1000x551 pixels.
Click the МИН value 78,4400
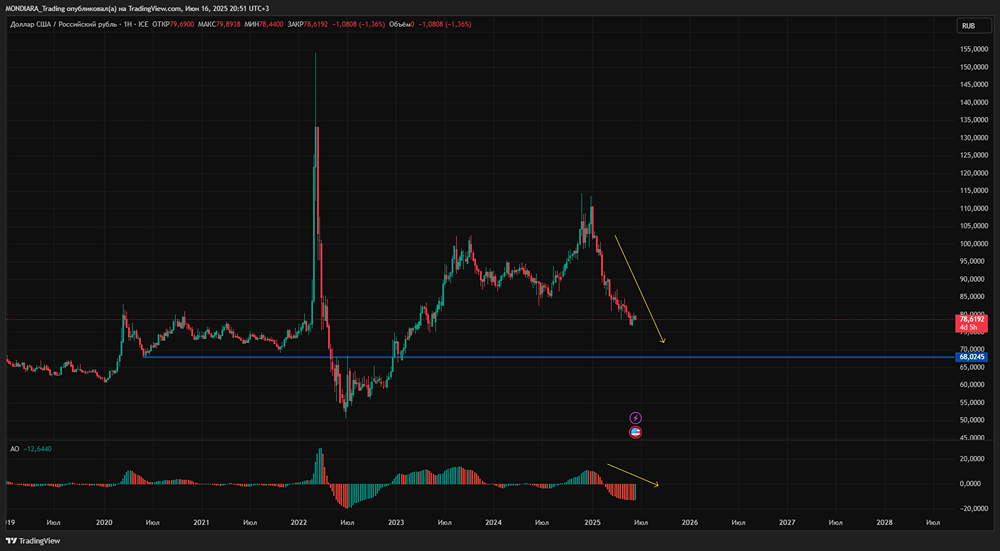click(x=272, y=24)
